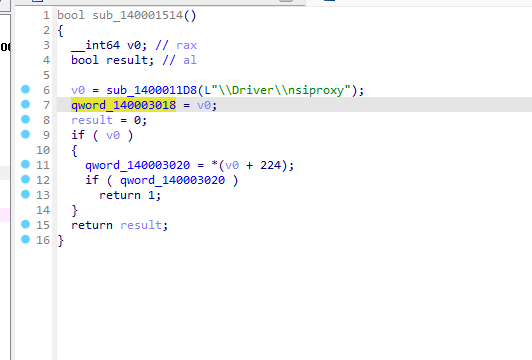Toggle breakpoint dot on line 12
This screenshot has height=360, width=532.
point(25,179)
